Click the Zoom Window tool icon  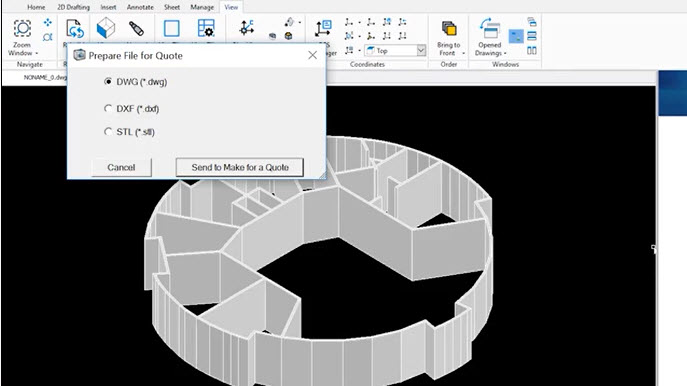22,28
